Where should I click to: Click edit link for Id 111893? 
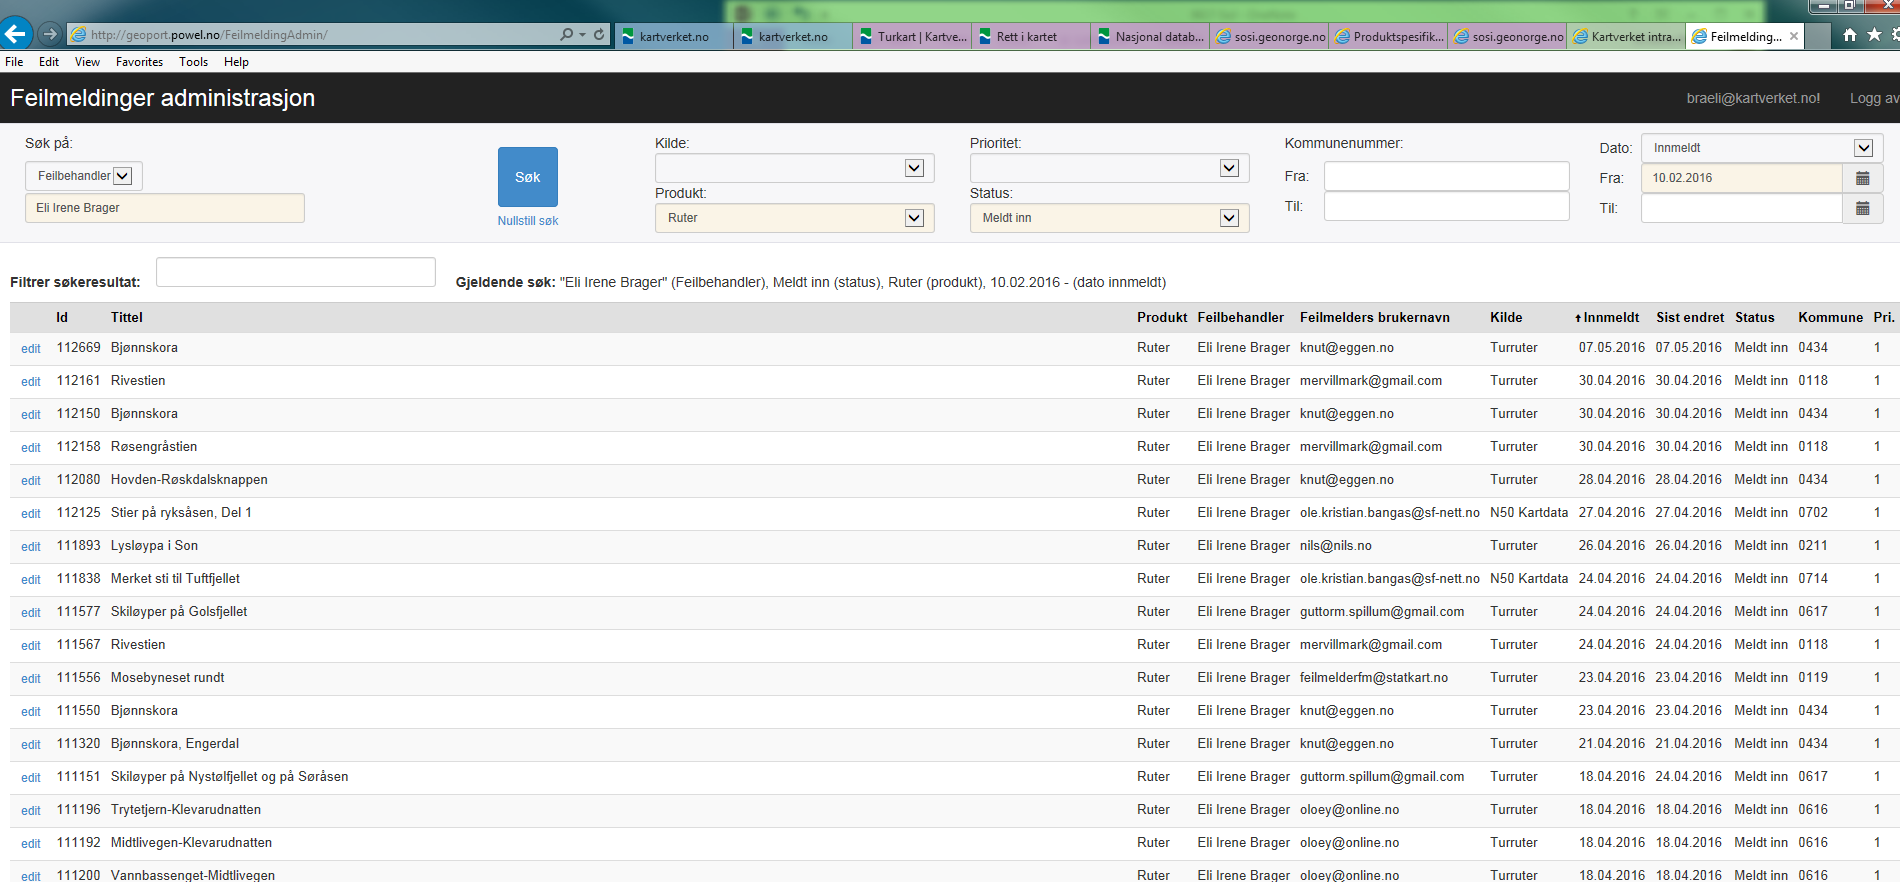pos(31,547)
